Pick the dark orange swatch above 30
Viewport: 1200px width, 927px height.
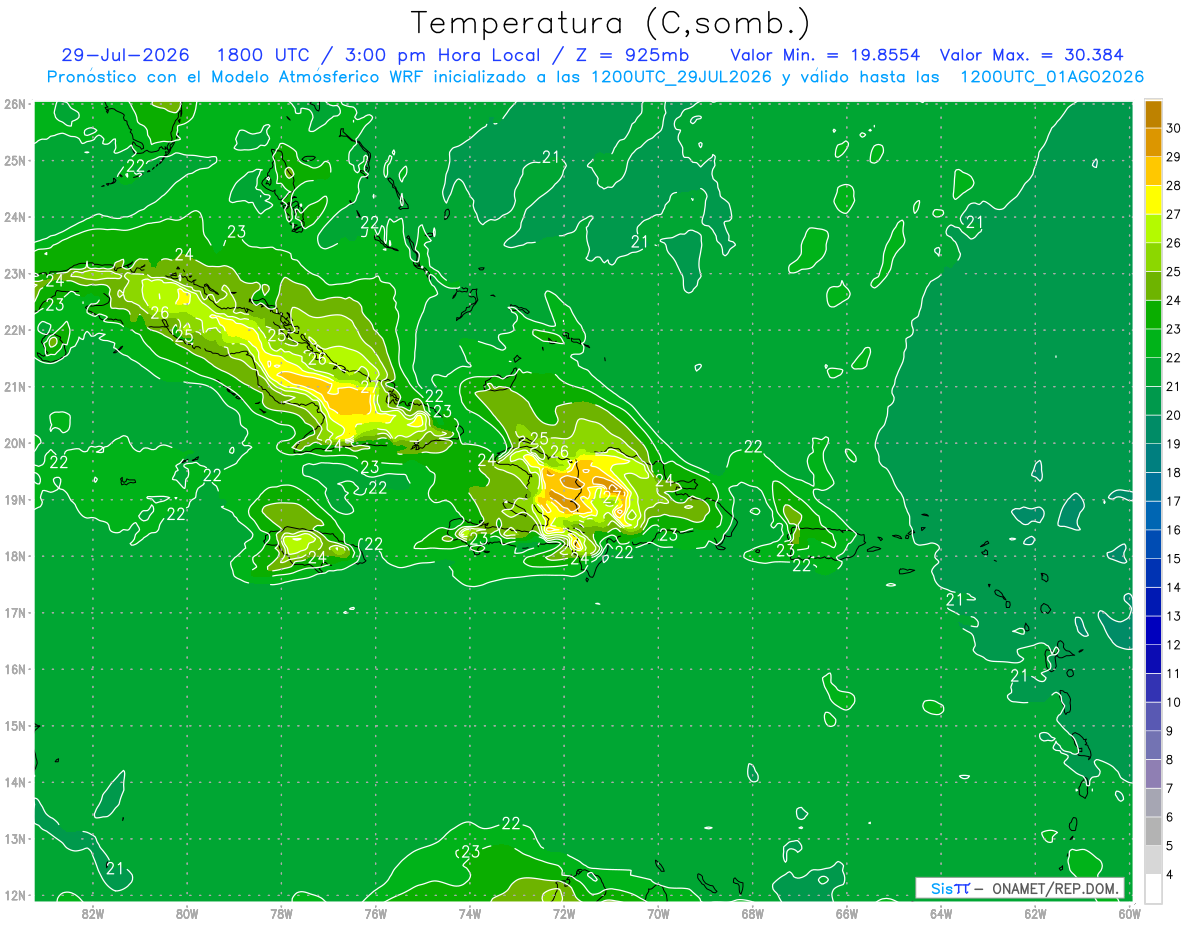tap(1153, 114)
